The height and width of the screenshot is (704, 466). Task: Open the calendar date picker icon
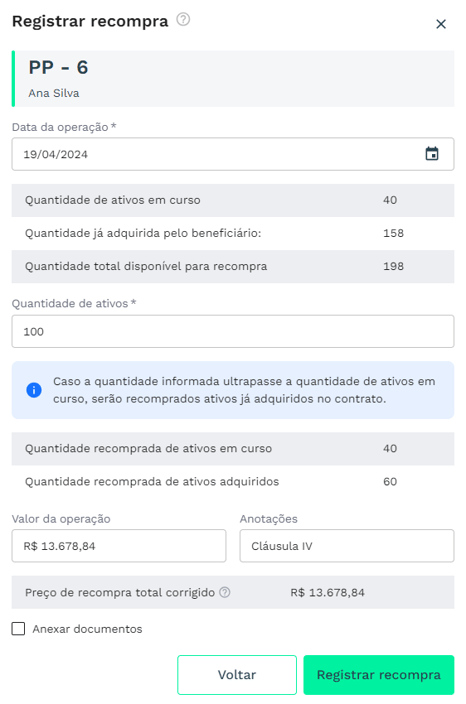coord(432,154)
